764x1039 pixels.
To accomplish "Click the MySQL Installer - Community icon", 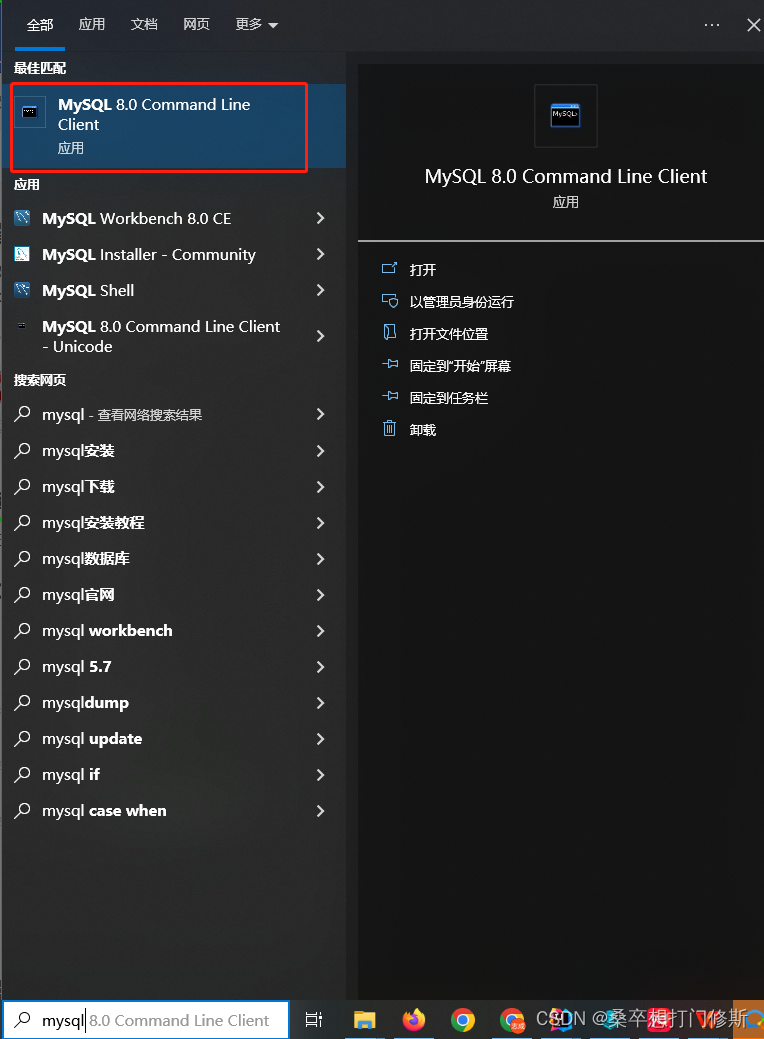I will (x=23, y=254).
